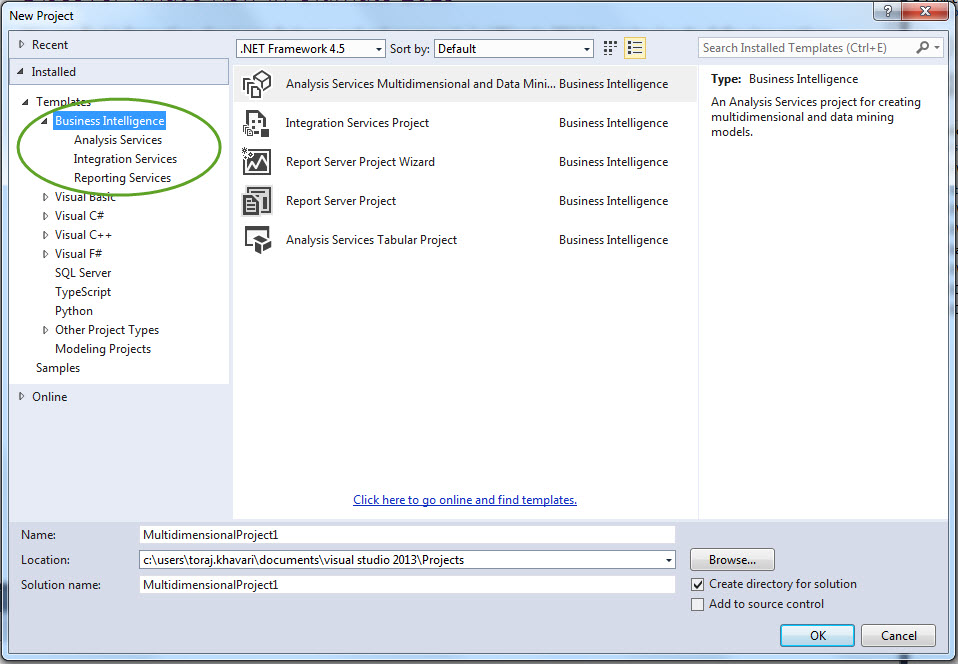This screenshot has width=958, height=664.
Task: Click the Analysis Services Multidimensional project icon
Action: (x=257, y=84)
